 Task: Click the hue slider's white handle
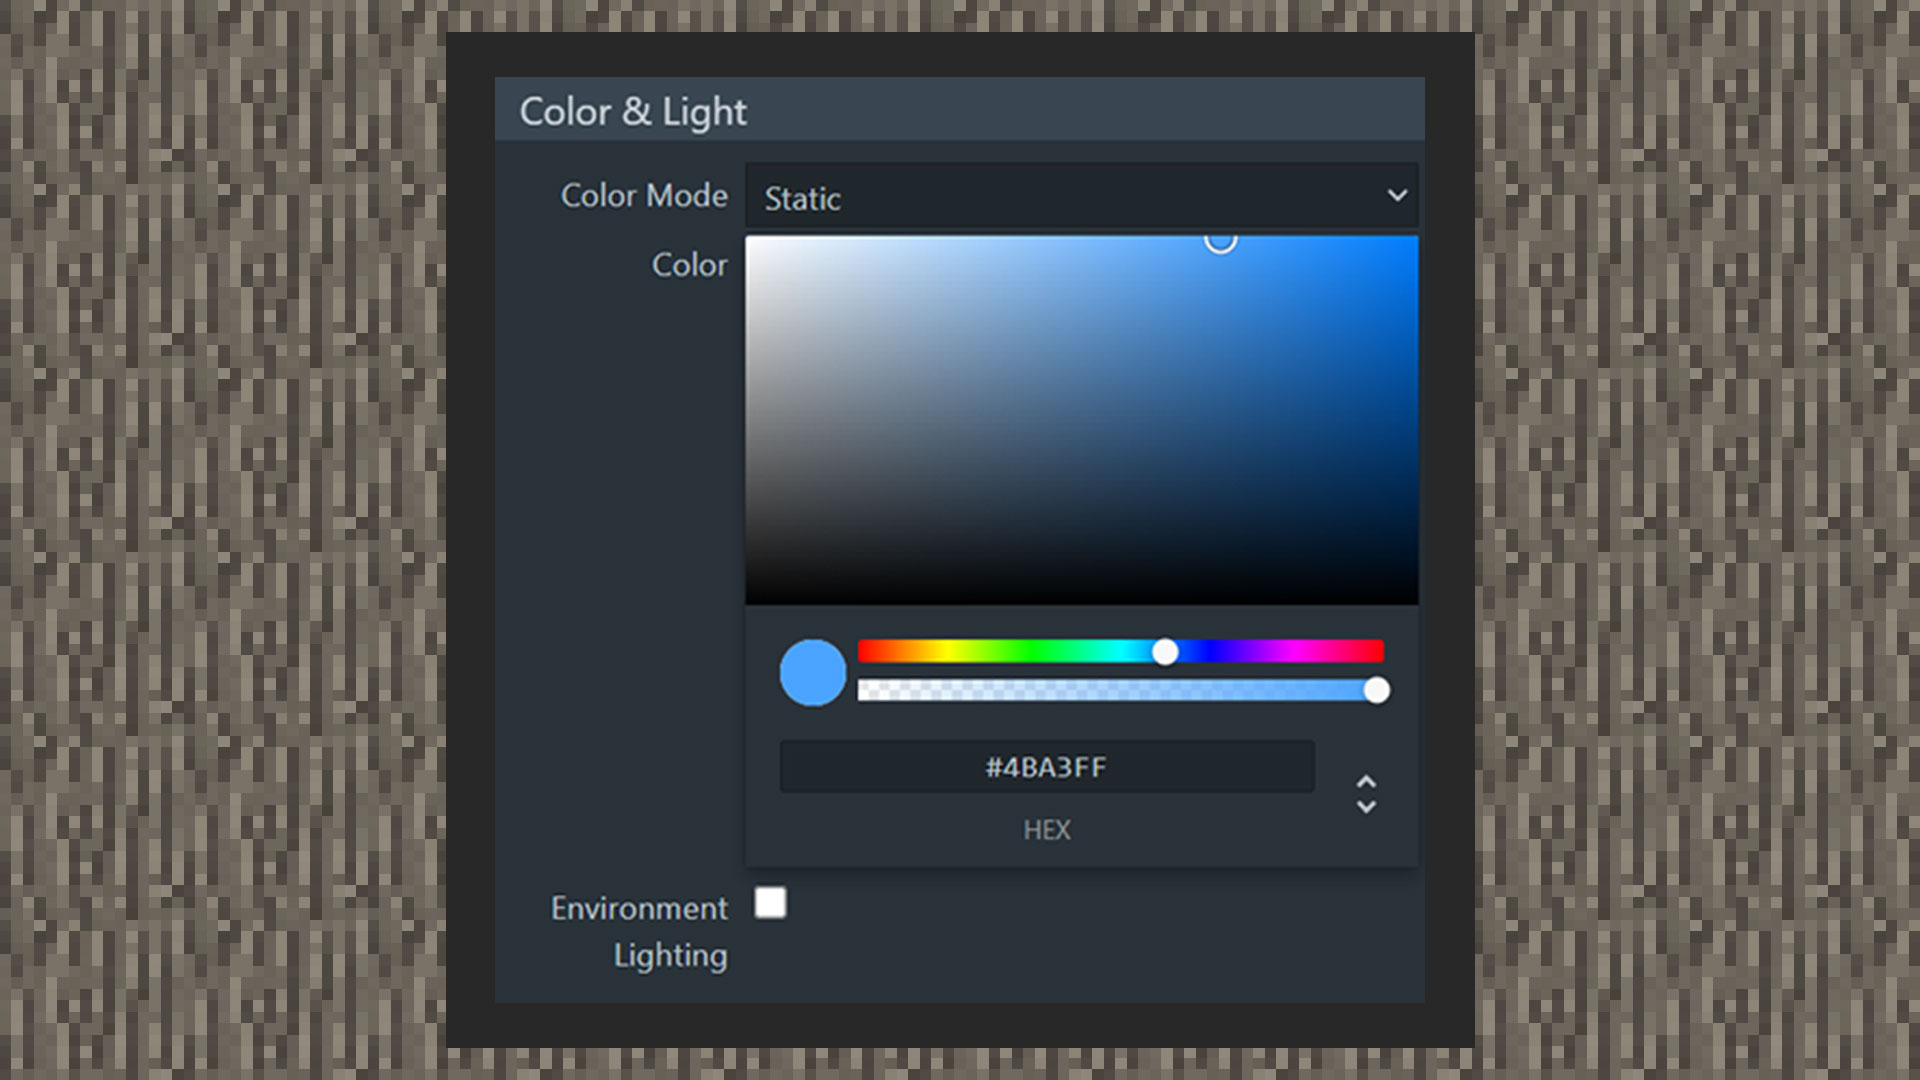pos(1164,652)
